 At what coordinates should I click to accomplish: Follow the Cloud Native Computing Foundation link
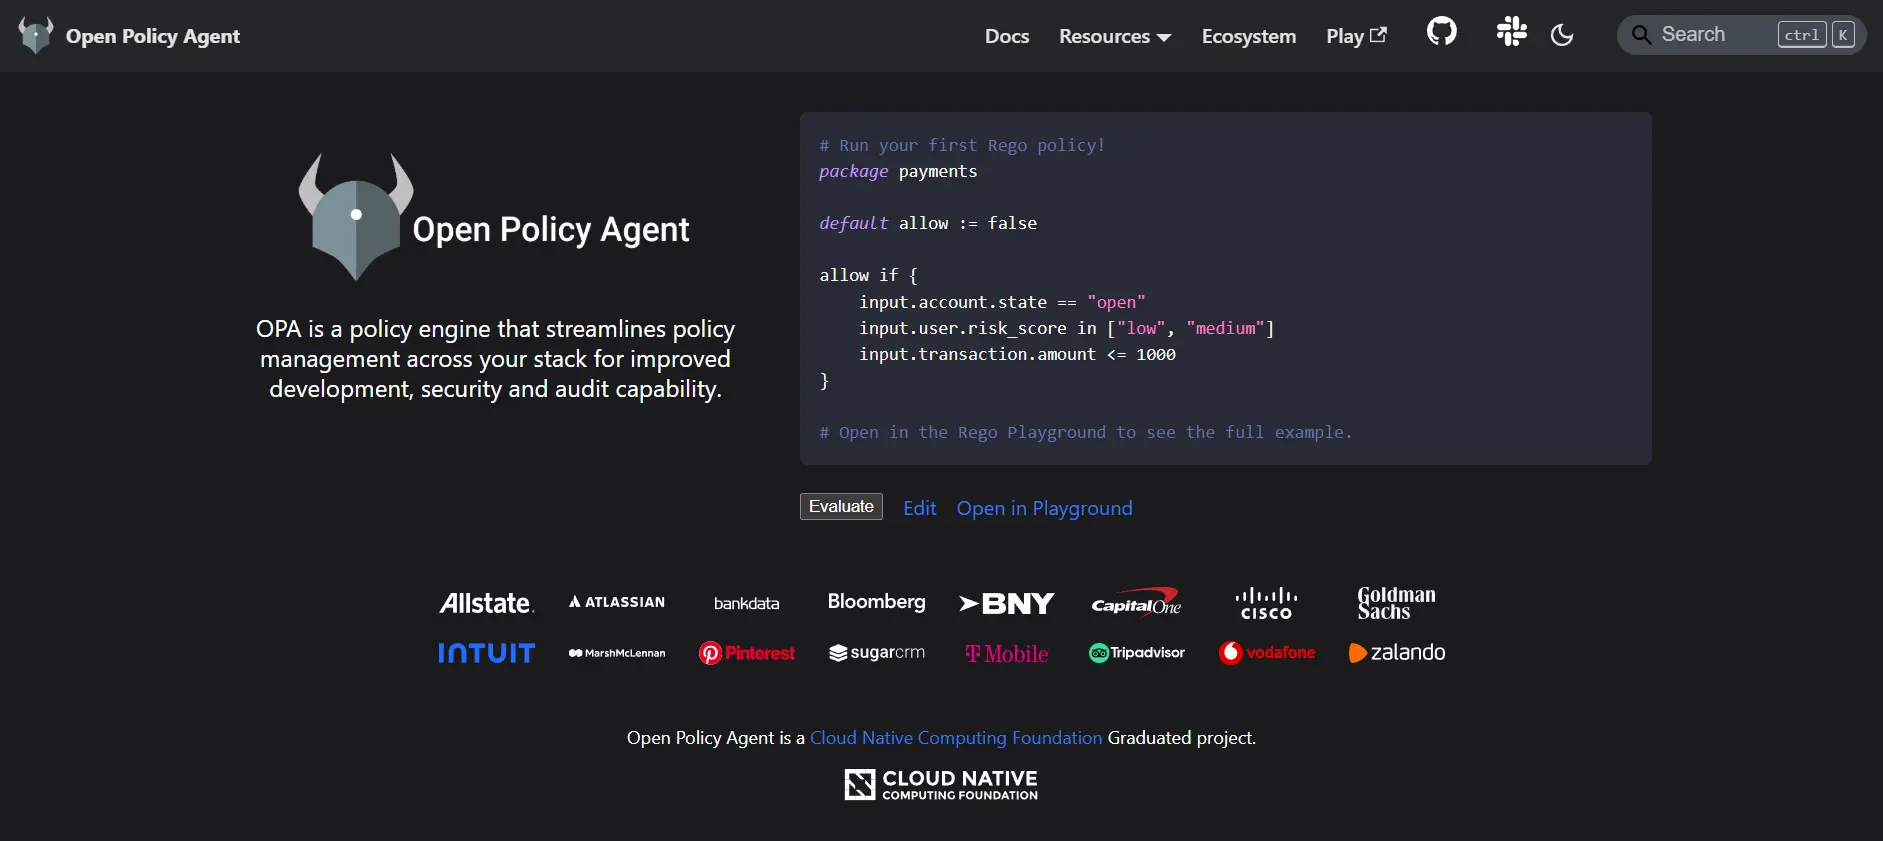pos(956,738)
